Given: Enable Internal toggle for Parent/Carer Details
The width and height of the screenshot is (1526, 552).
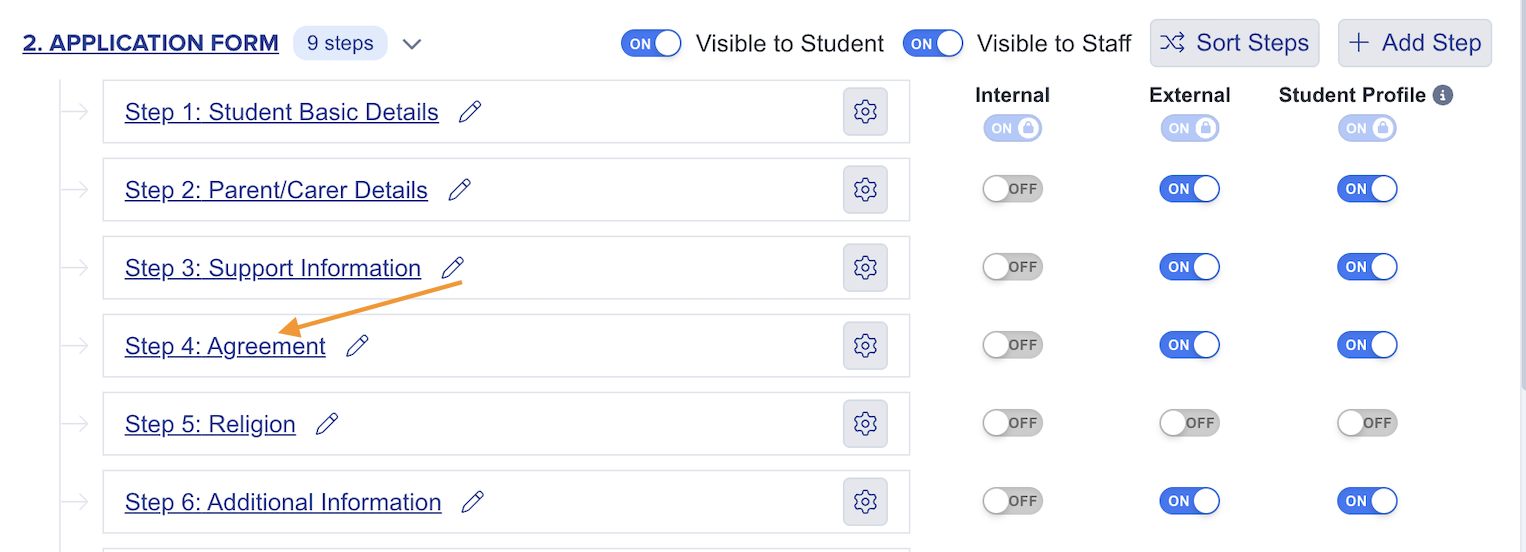Looking at the screenshot, I should 1012,189.
